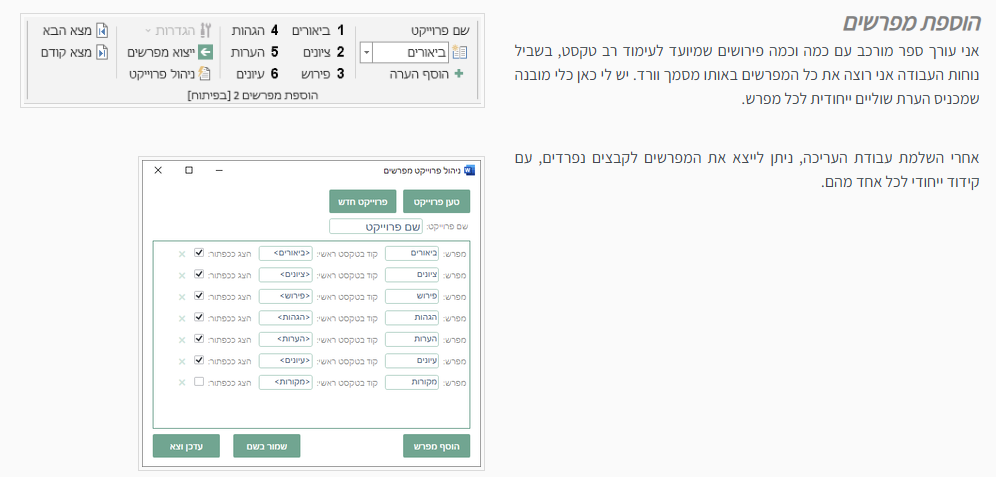Click the greyed הגדרות tools icon

(205, 30)
